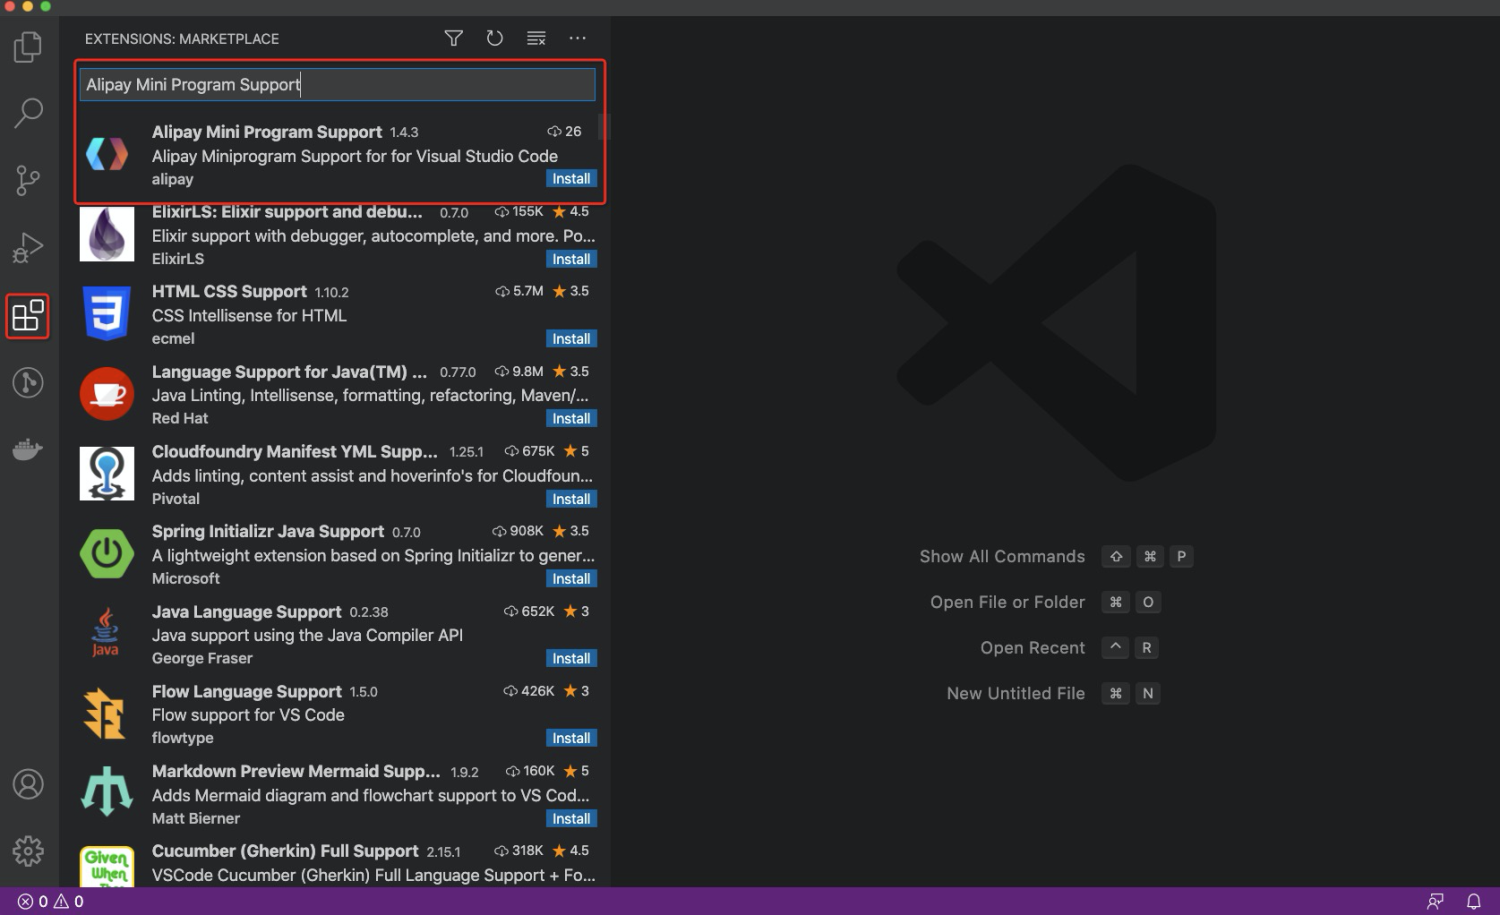
Task: Open the Docker view in the activity bar
Action: (27, 449)
